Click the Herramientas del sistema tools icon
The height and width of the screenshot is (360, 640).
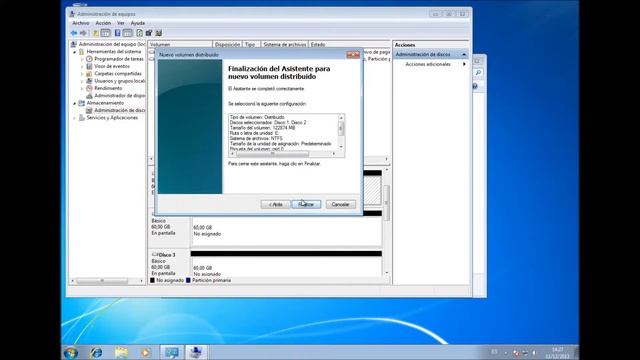pyautogui.click(x=82, y=52)
